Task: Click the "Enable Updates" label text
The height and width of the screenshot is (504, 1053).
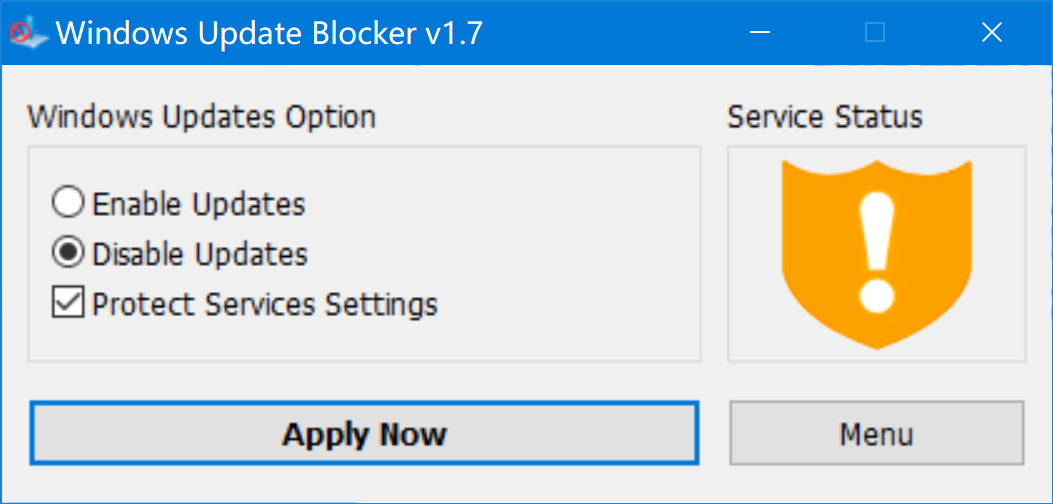Action: 199,204
